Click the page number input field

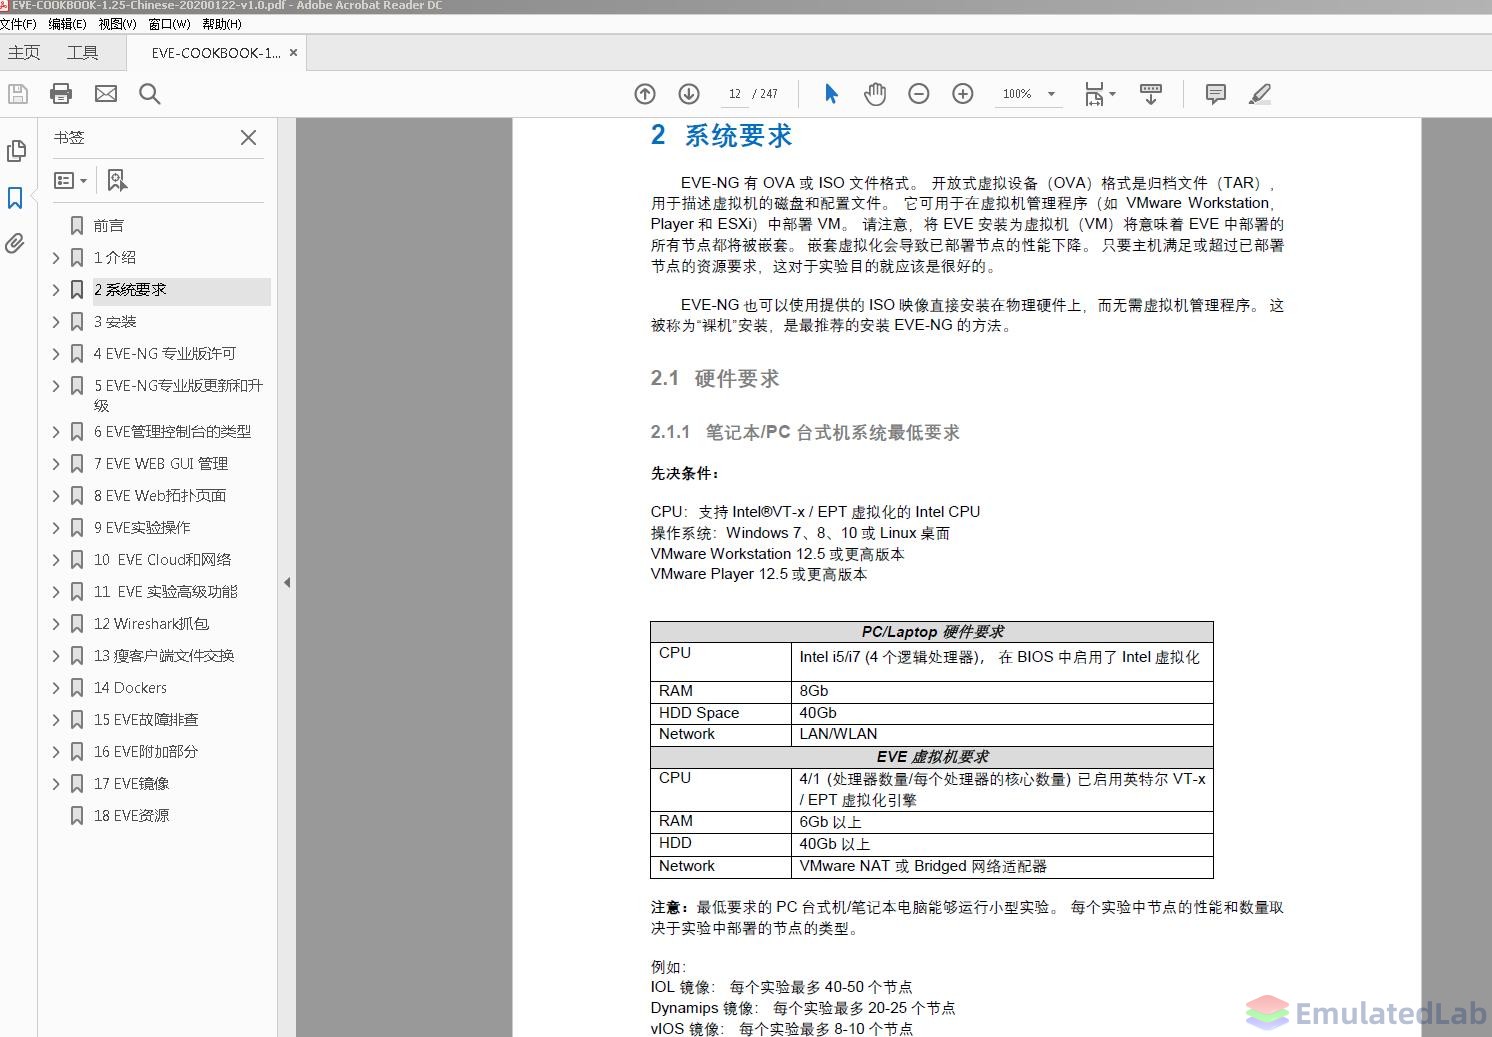[x=734, y=94]
